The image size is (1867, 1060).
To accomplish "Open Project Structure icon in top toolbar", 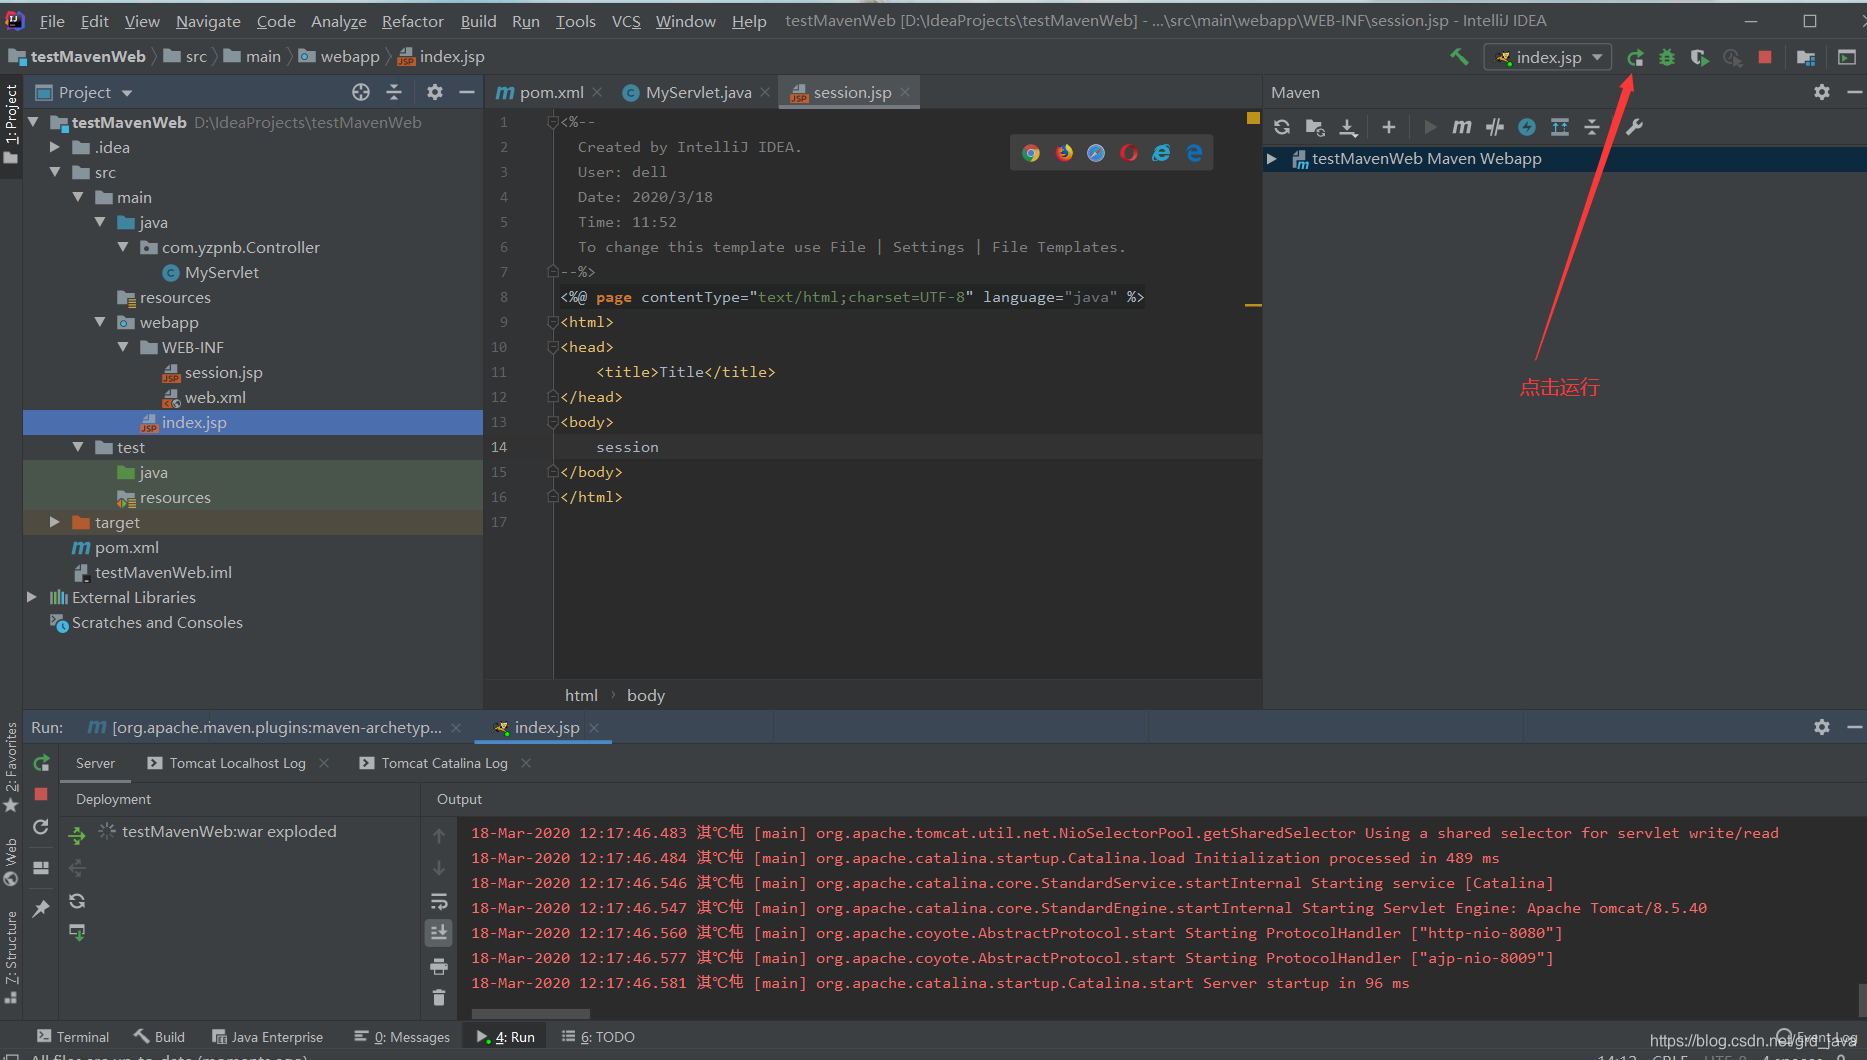I will coord(1806,57).
